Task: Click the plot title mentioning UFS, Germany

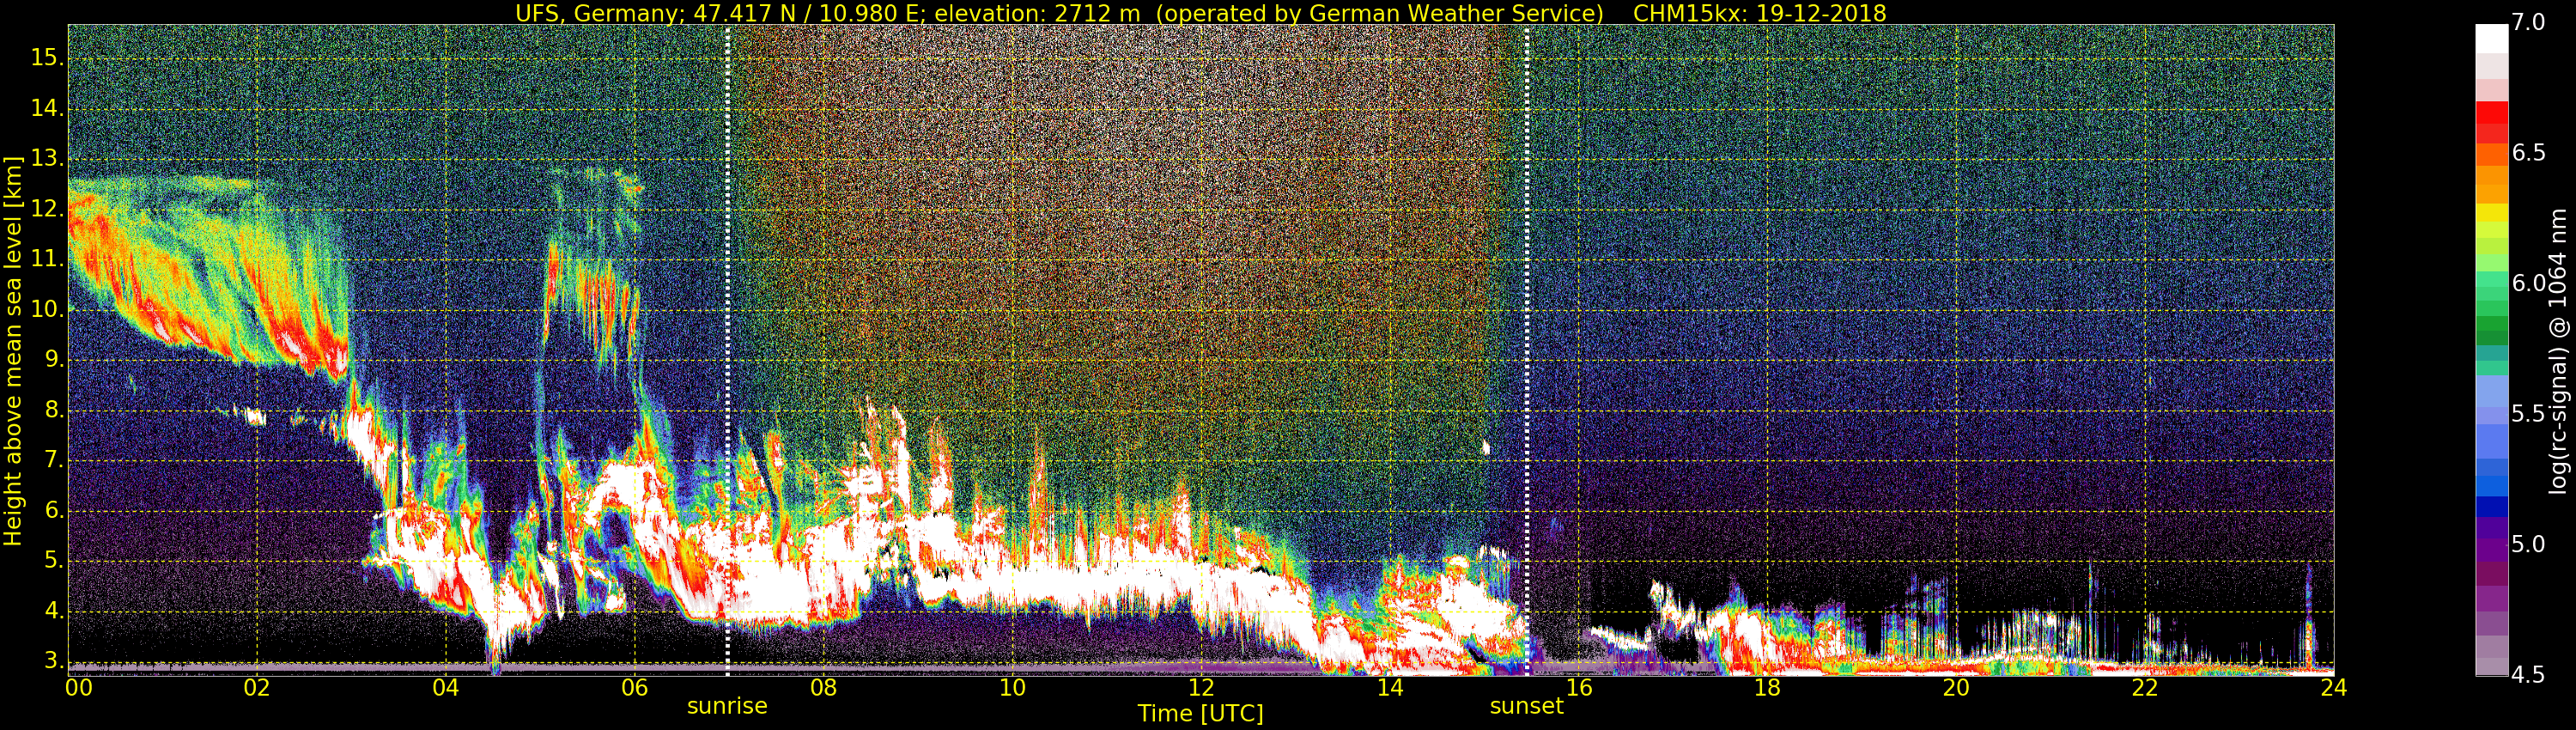Action: (1200, 13)
